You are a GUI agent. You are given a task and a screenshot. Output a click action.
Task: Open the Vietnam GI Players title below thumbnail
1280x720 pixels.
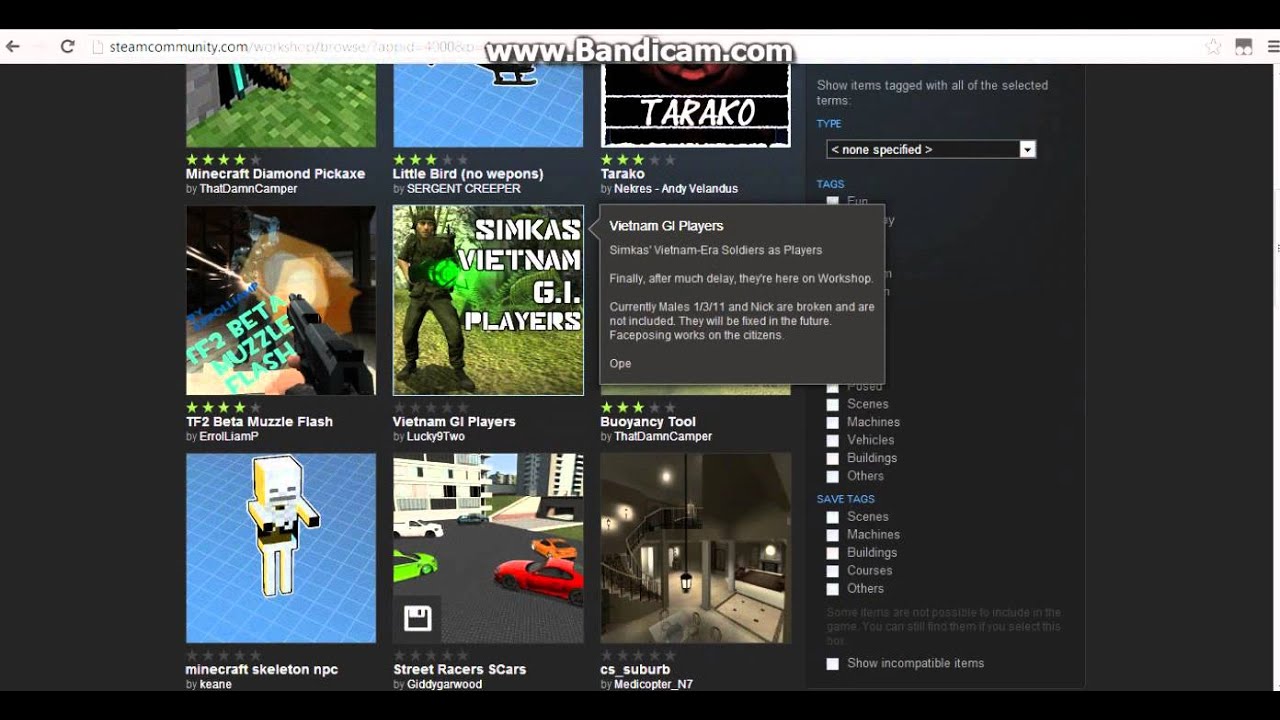coord(454,422)
